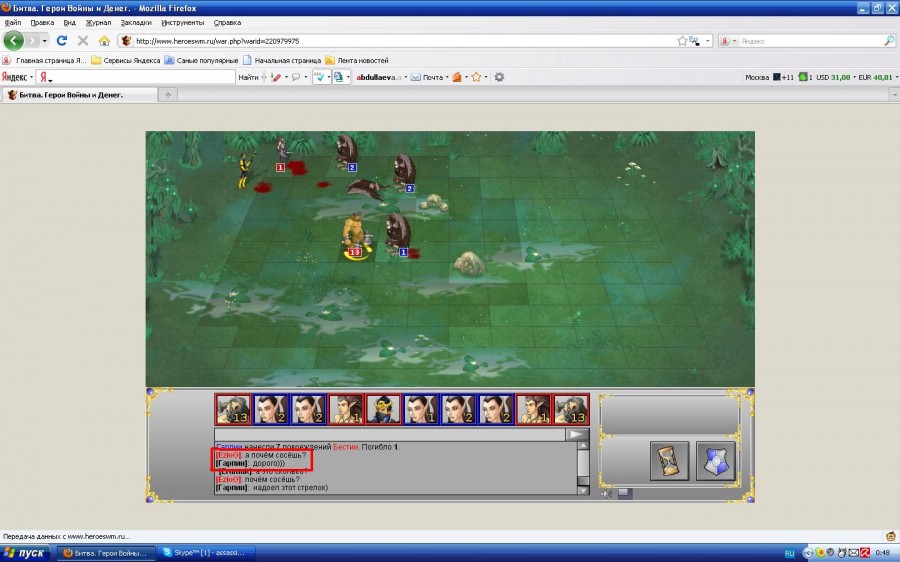Open the back/forward history dropdown
Viewport: 900px width, 562px height.
[x=45, y=41]
